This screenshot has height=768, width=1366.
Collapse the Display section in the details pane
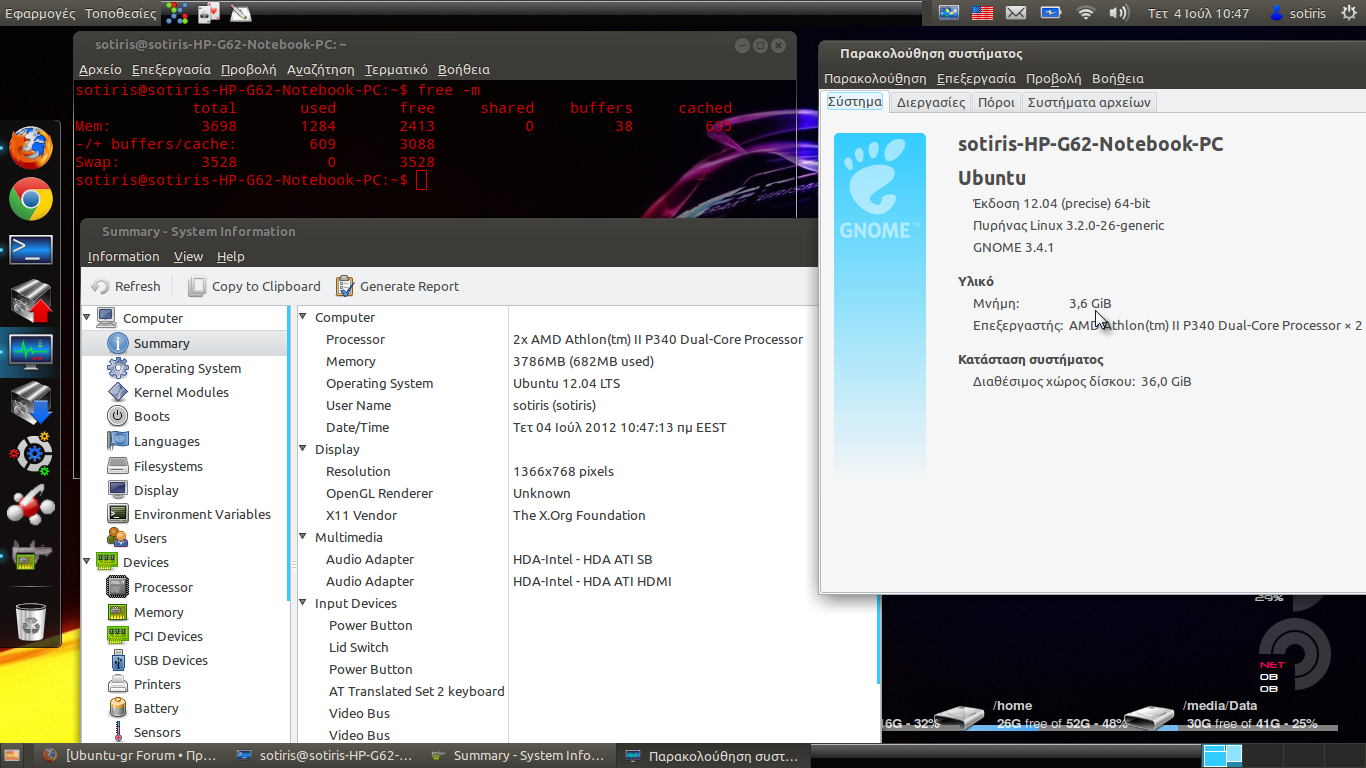[303, 449]
